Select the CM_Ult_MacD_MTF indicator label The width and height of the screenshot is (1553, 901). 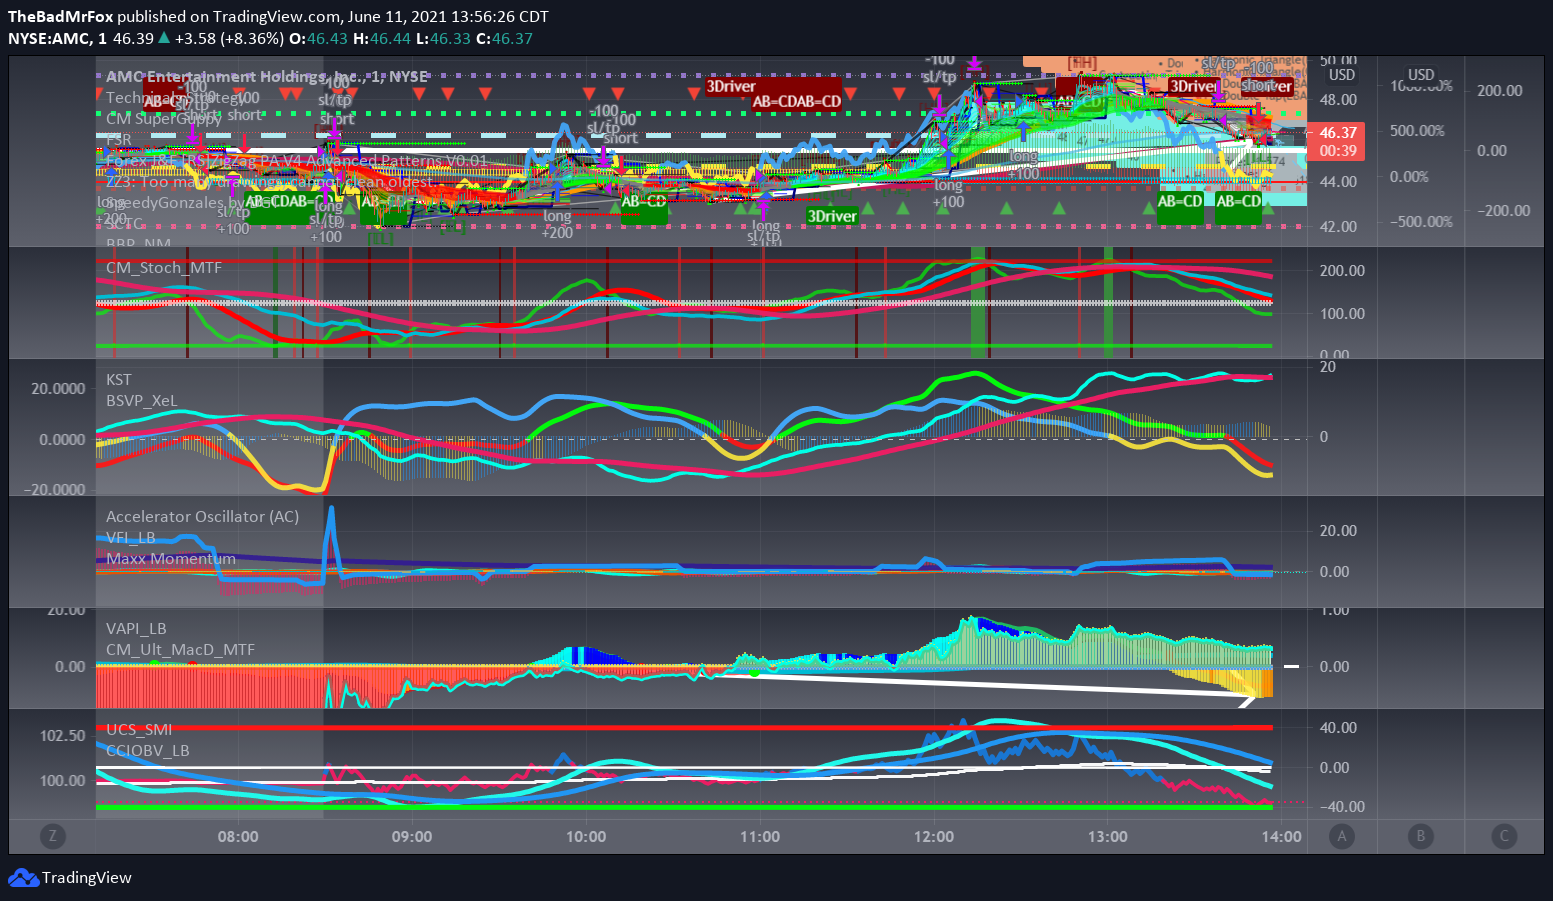tap(180, 649)
